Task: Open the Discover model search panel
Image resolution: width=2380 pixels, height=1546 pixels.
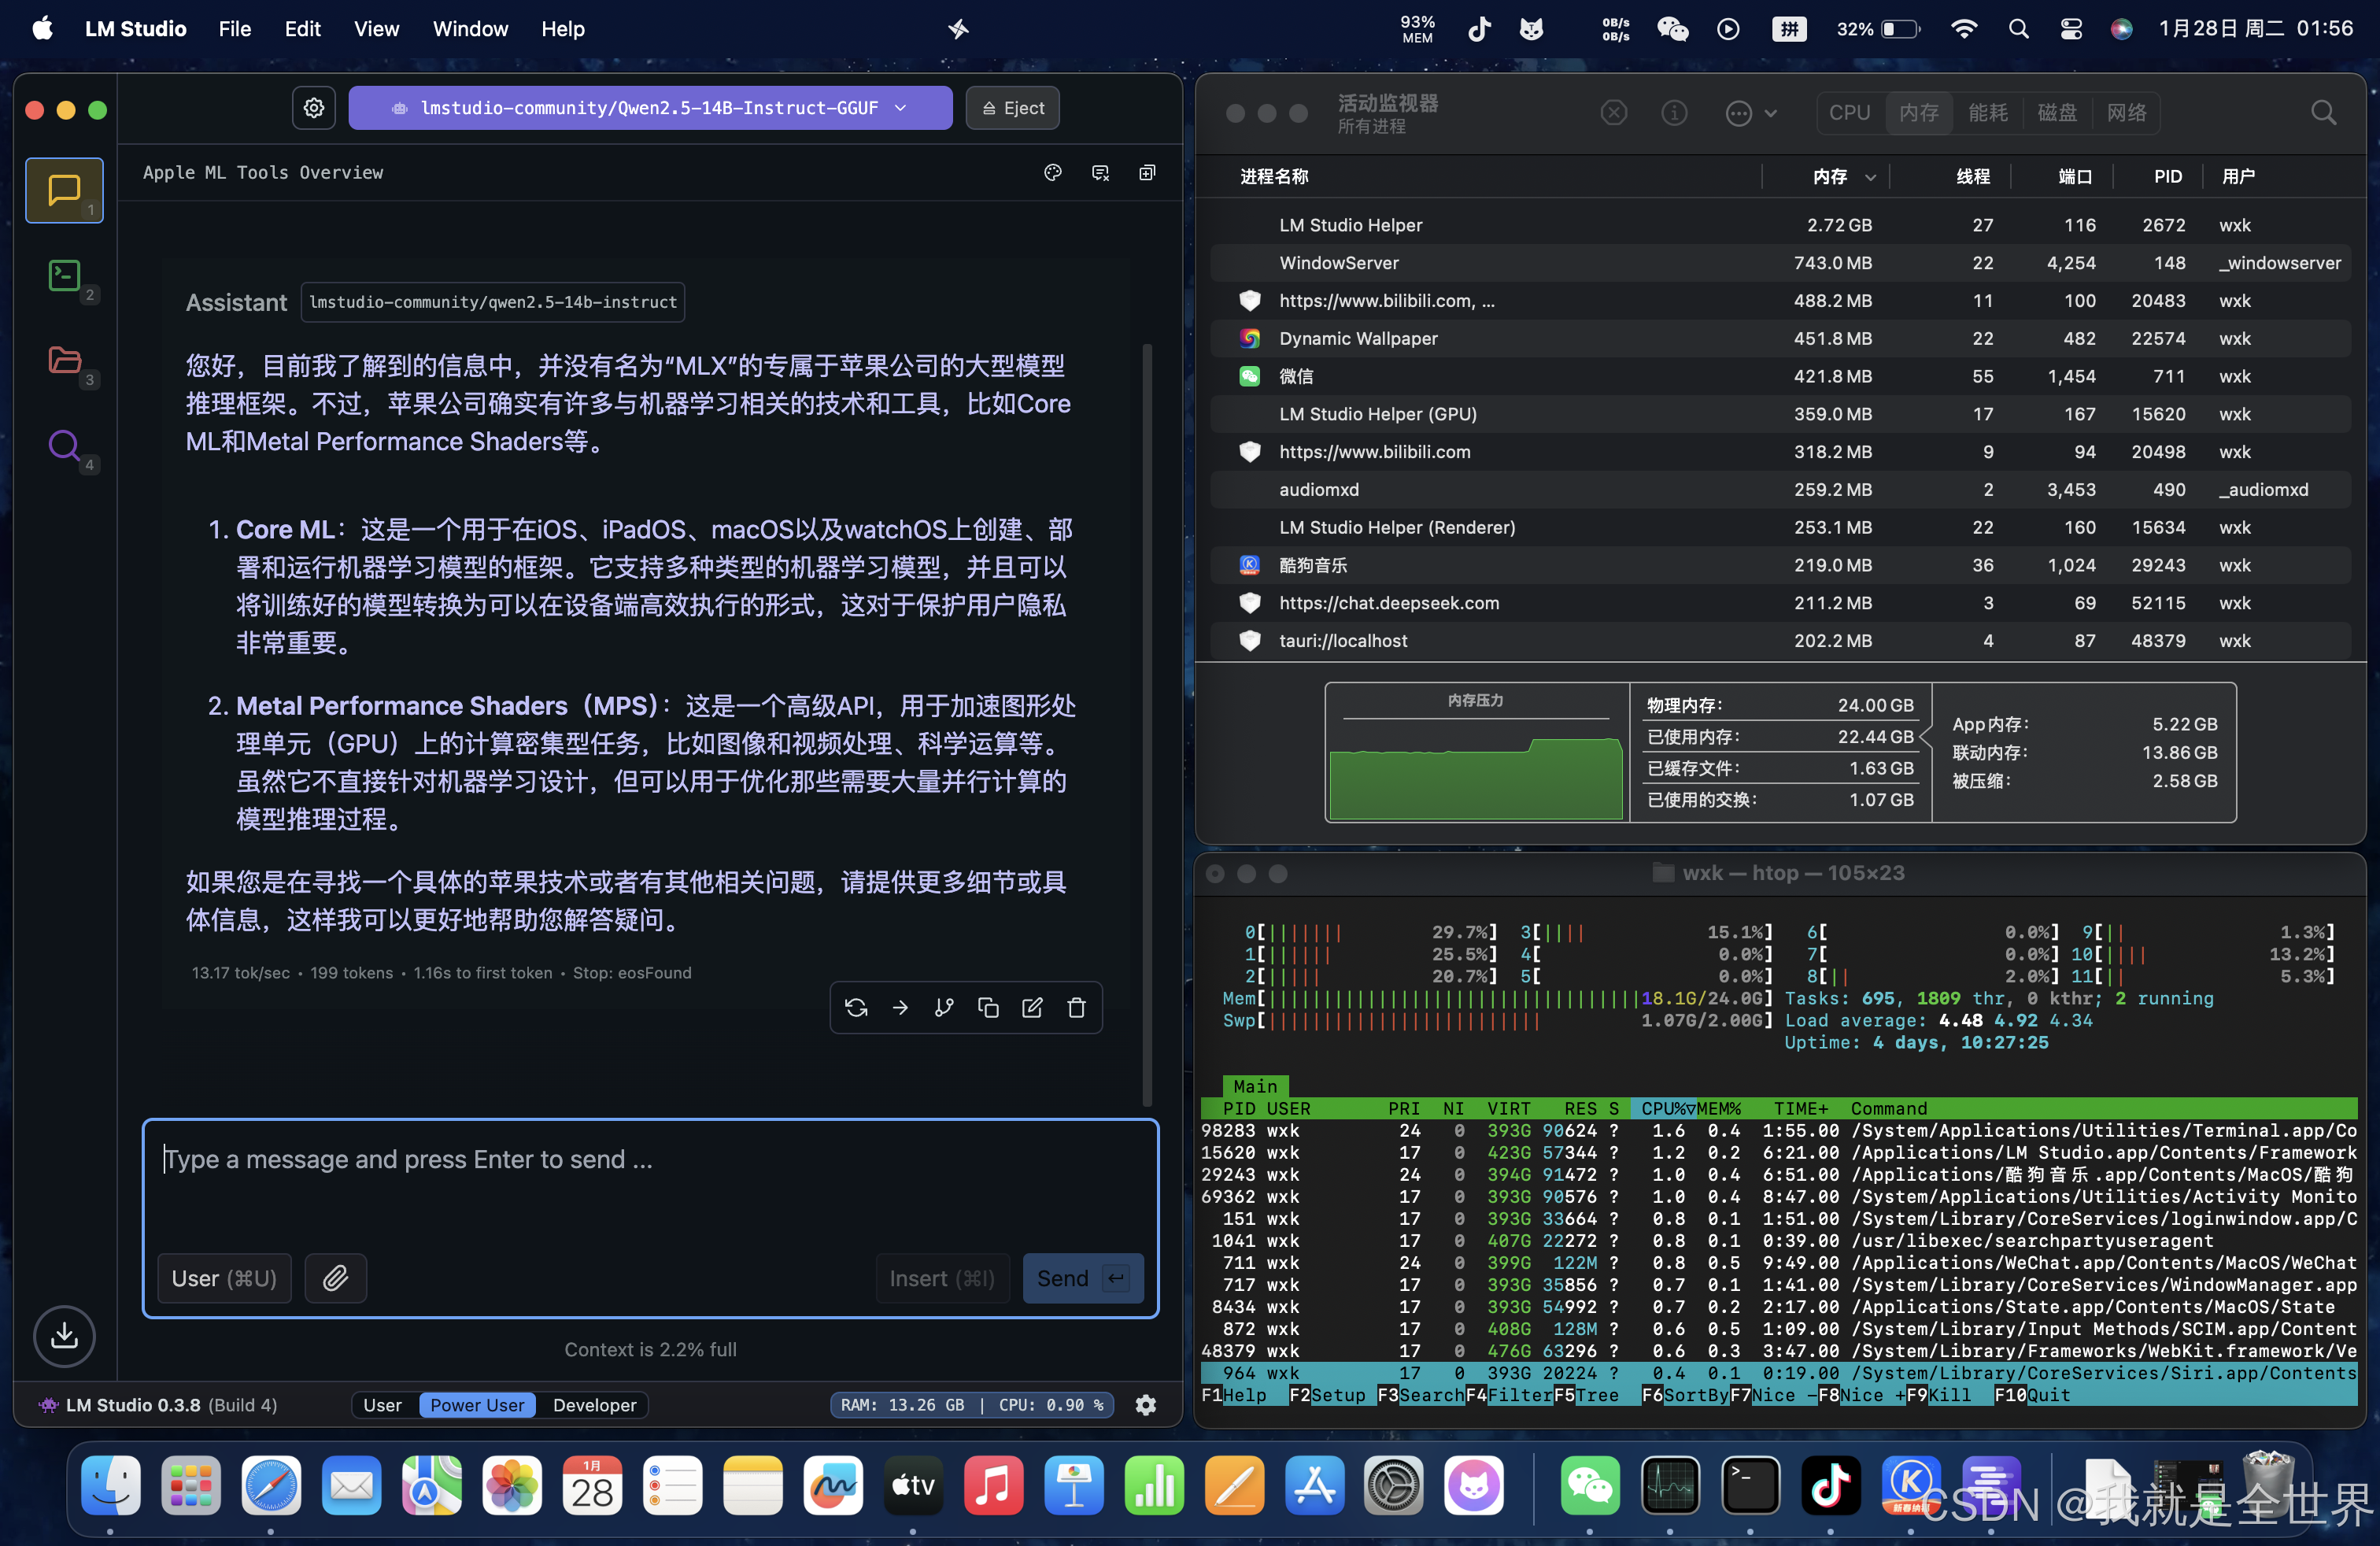Action: click(64, 447)
